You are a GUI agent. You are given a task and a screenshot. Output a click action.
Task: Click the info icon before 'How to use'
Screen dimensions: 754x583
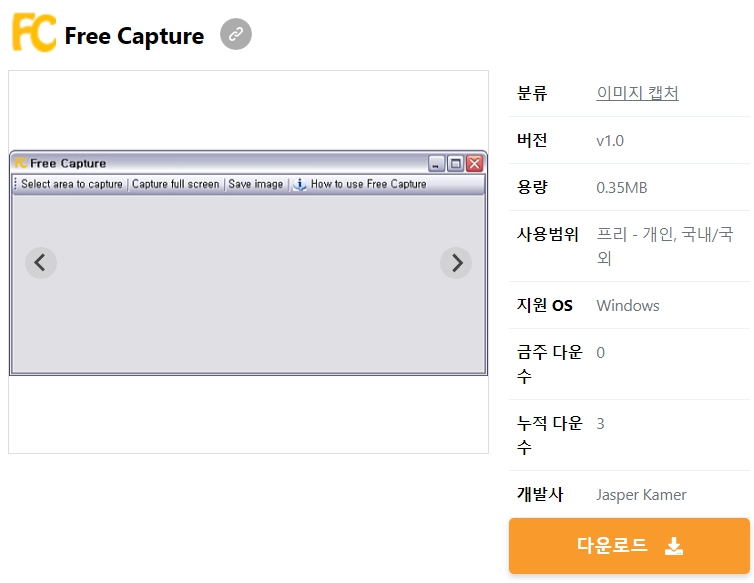(300, 184)
